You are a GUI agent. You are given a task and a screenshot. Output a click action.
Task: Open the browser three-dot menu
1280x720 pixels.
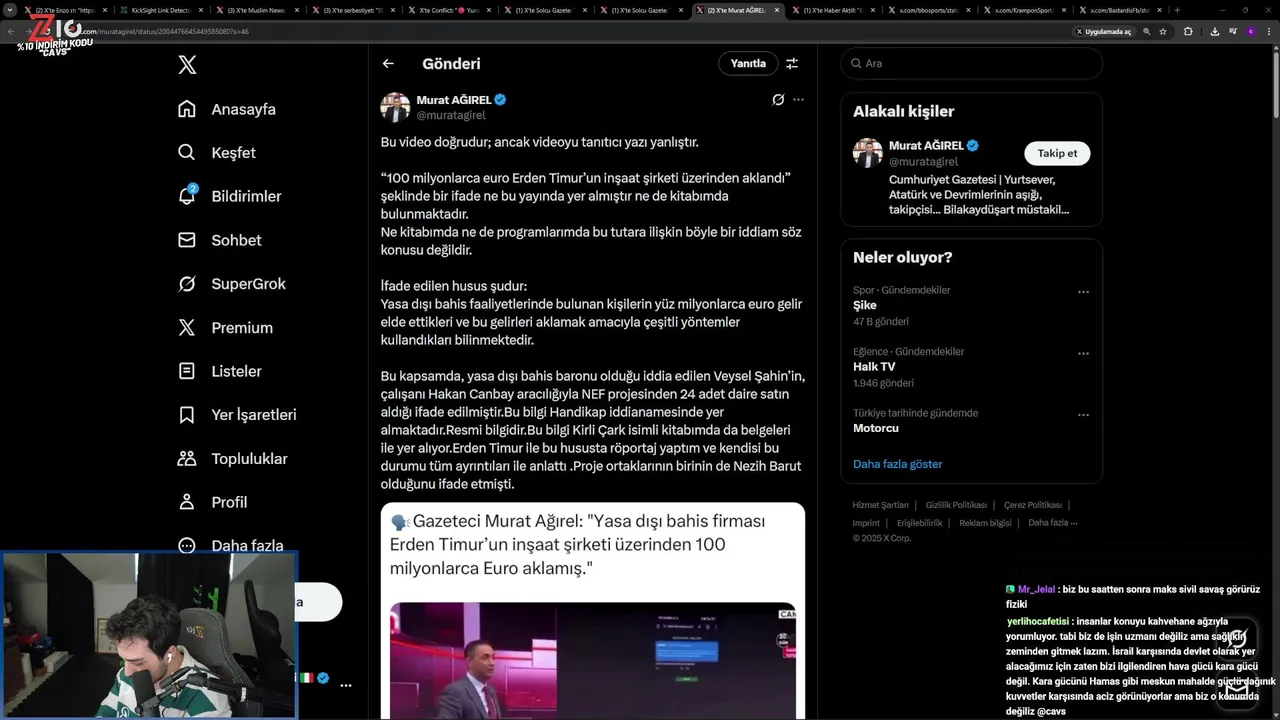pyautogui.click(x=1270, y=31)
